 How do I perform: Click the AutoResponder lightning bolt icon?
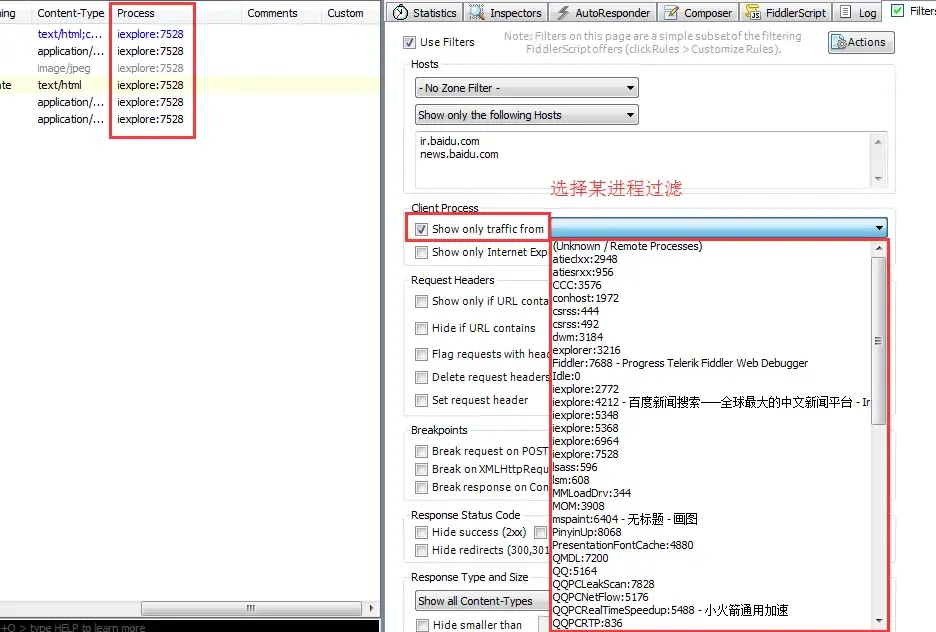562,13
